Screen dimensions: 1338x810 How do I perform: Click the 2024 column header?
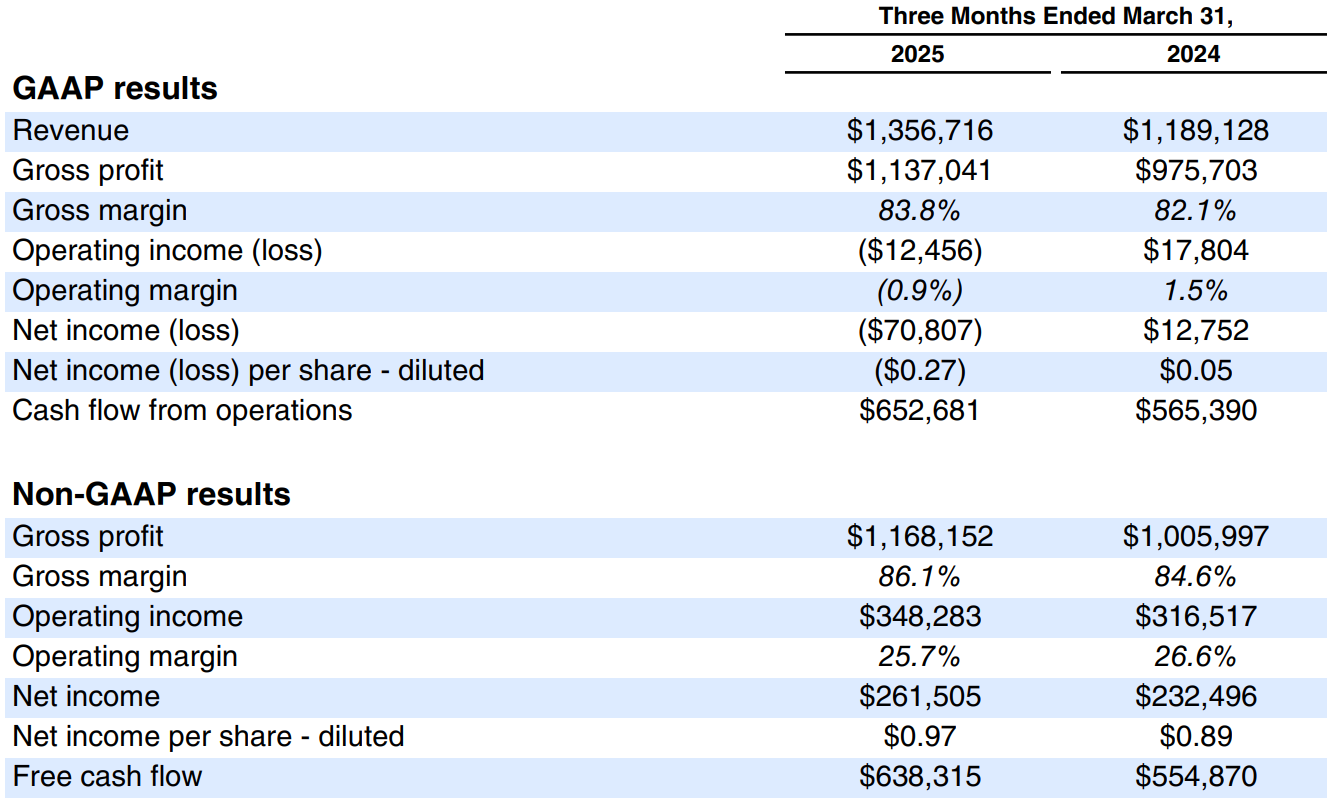coord(1193,54)
